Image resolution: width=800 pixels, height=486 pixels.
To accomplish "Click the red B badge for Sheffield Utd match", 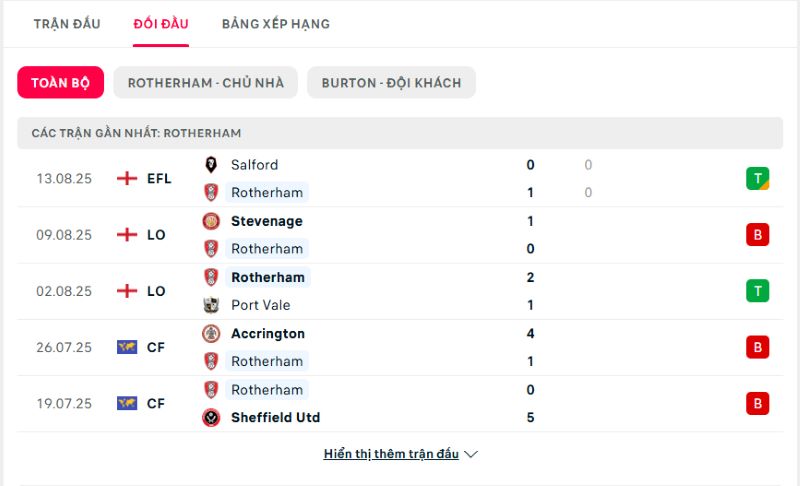I will (757, 403).
